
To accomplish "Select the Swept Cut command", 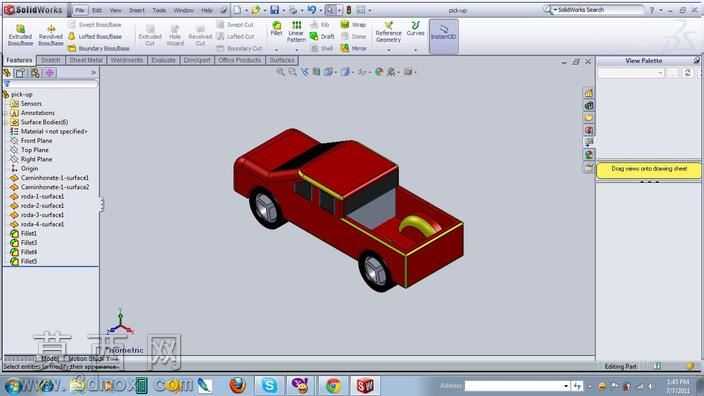I will click(235, 25).
